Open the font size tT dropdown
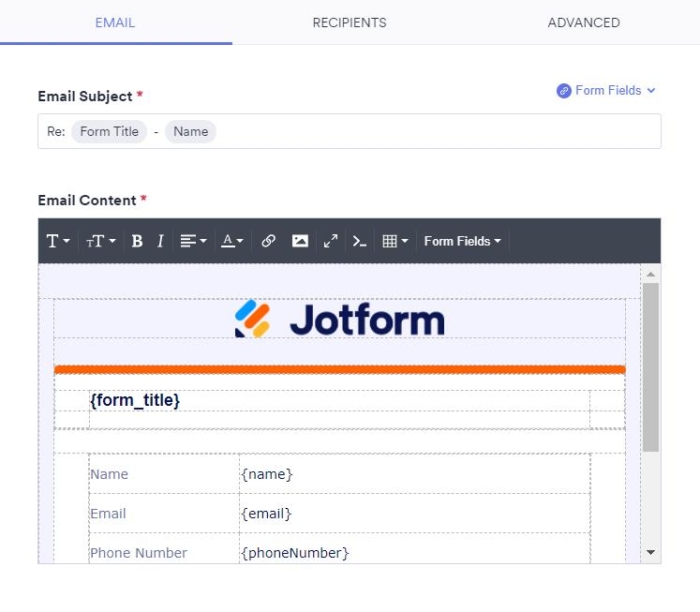The height and width of the screenshot is (612, 700). pos(100,241)
